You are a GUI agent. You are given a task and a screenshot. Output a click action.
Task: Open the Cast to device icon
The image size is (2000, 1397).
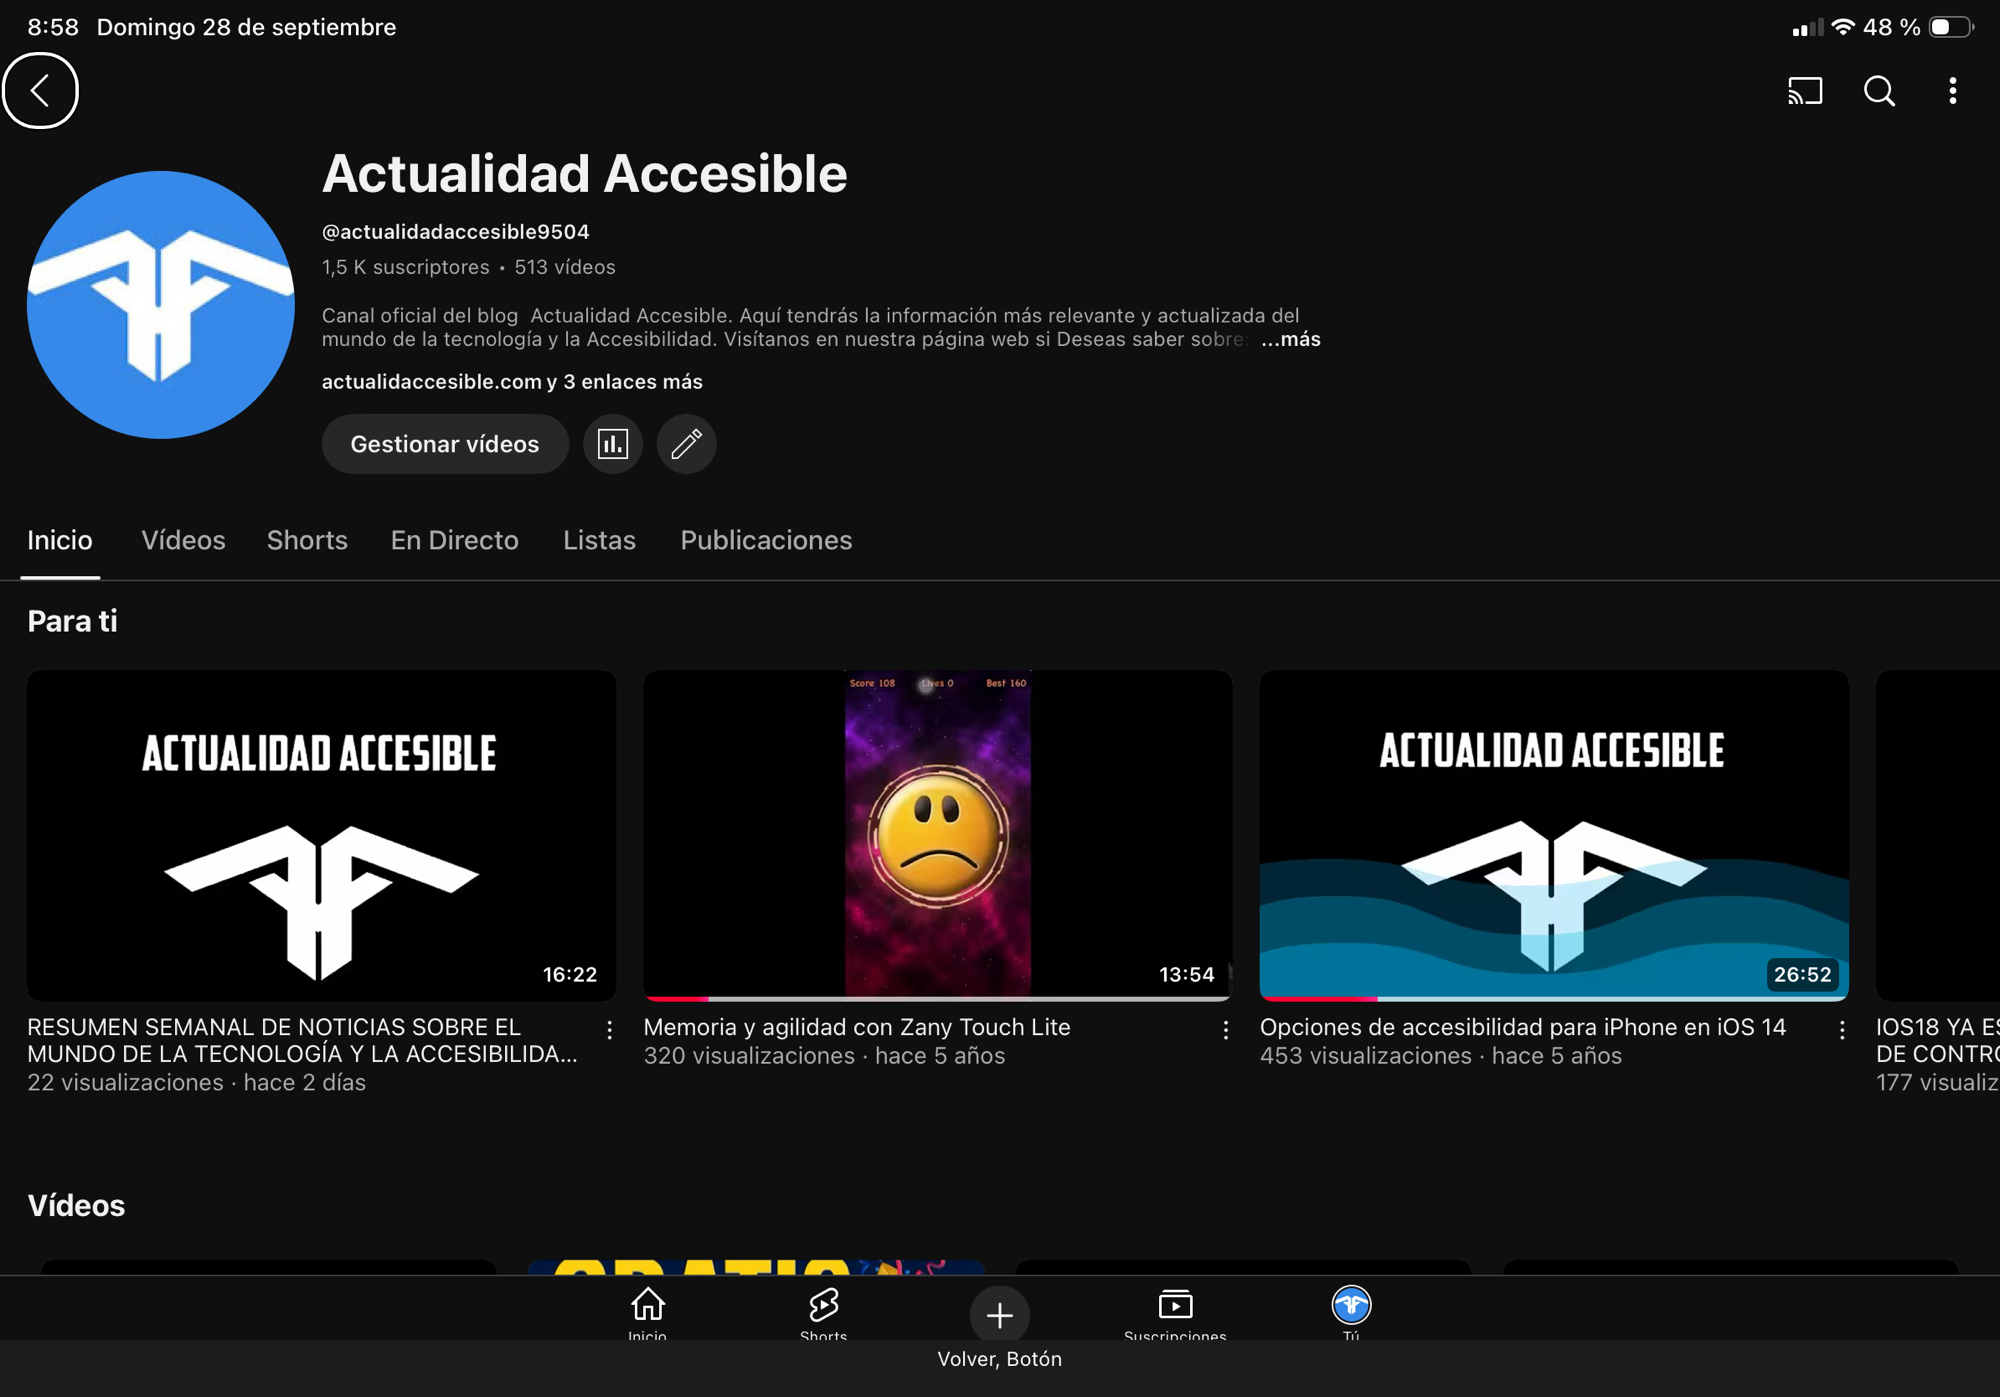(x=1805, y=91)
